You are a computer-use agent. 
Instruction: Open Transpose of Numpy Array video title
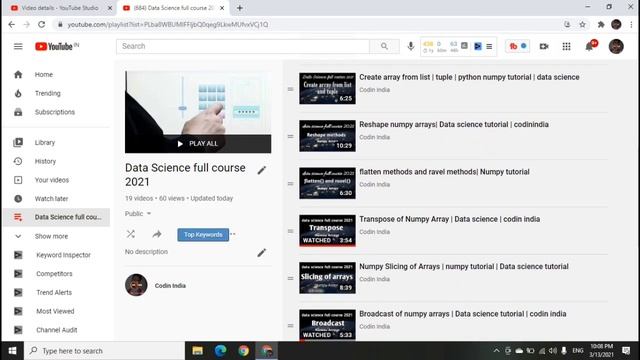(449, 219)
